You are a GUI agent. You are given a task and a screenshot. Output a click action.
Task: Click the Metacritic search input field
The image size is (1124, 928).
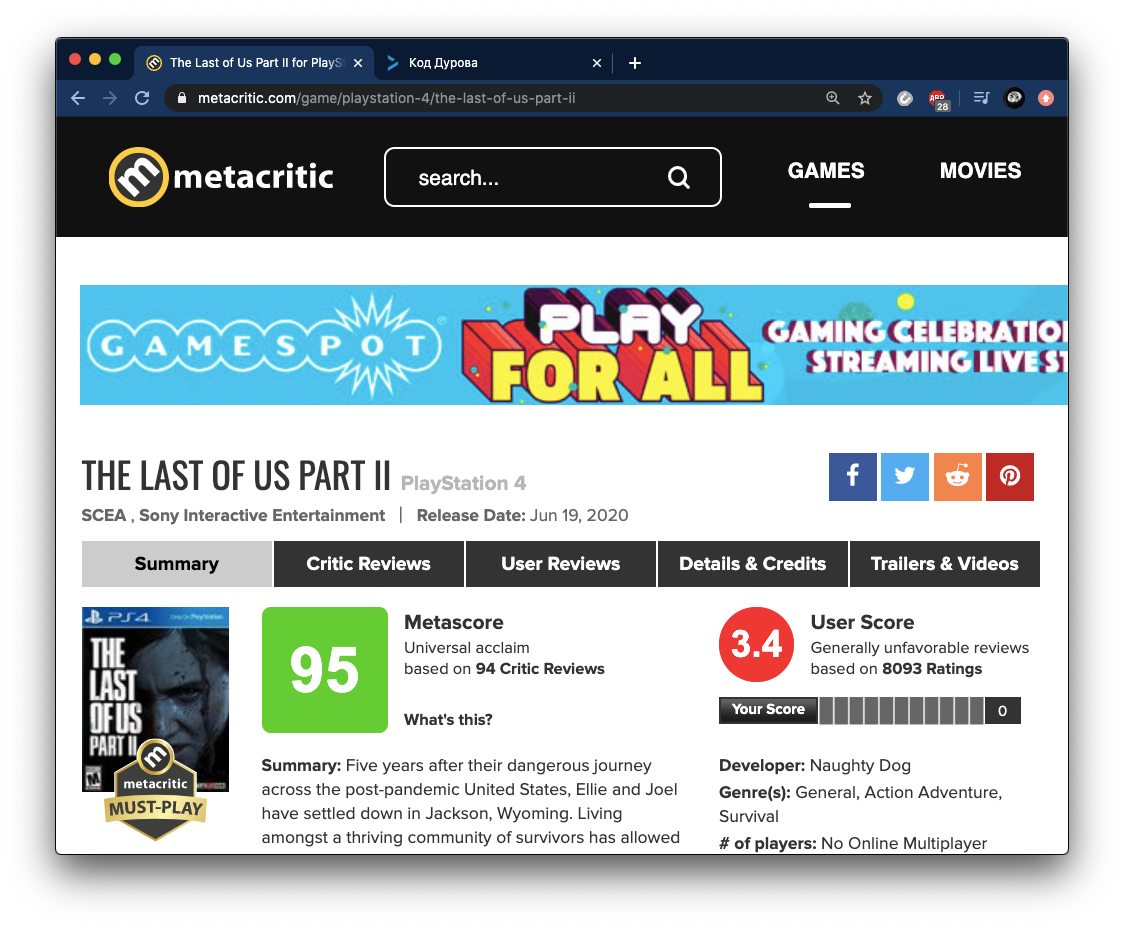pos(530,178)
